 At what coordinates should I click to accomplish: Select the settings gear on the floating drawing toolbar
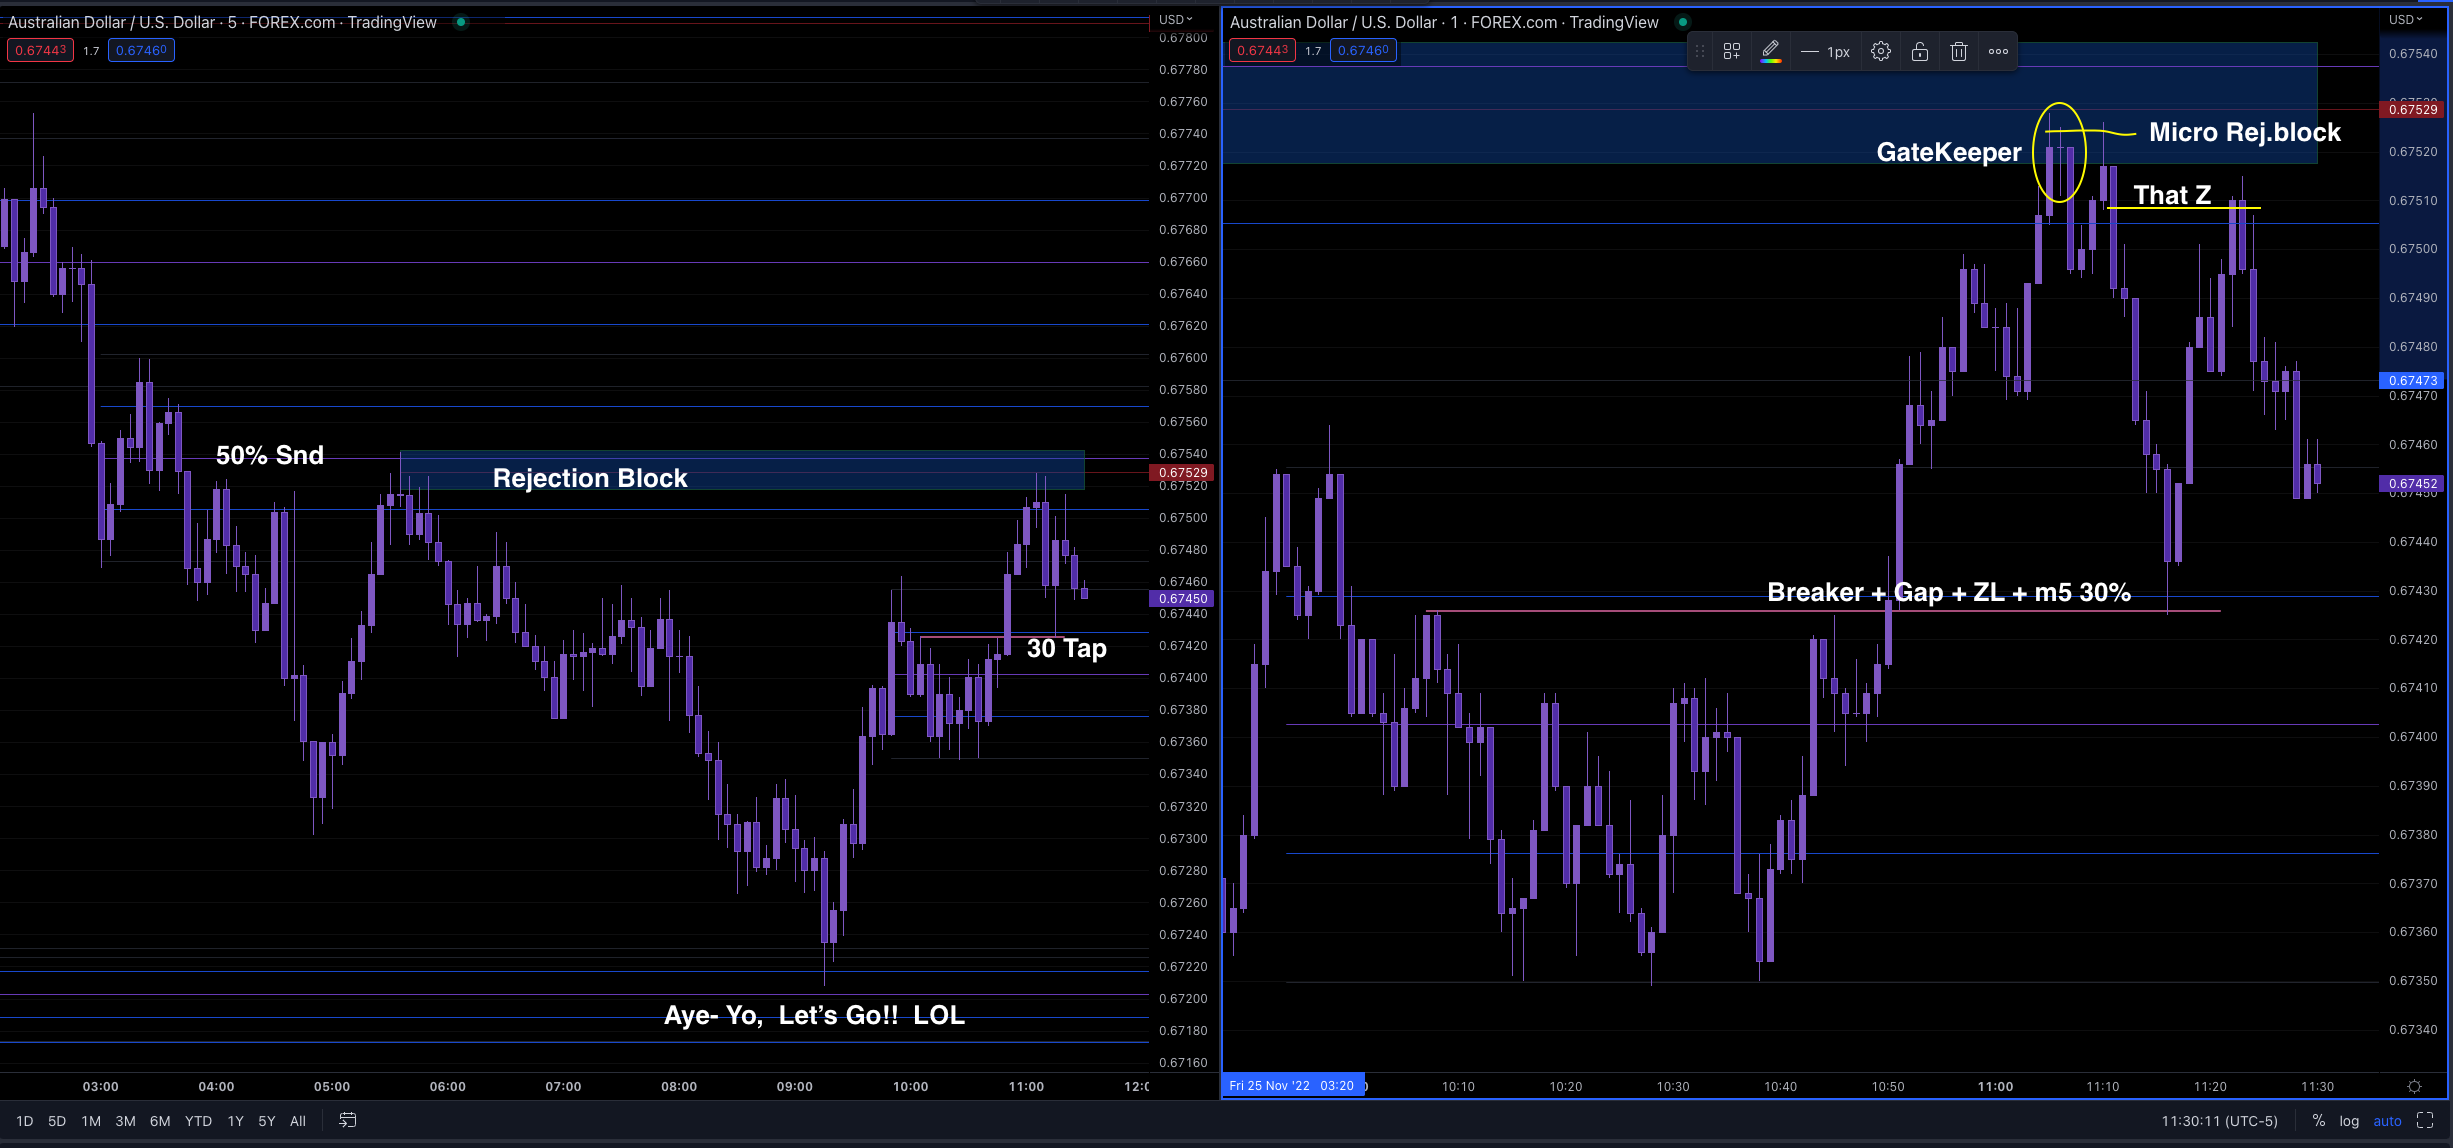pyautogui.click(x=1881, y=50)
